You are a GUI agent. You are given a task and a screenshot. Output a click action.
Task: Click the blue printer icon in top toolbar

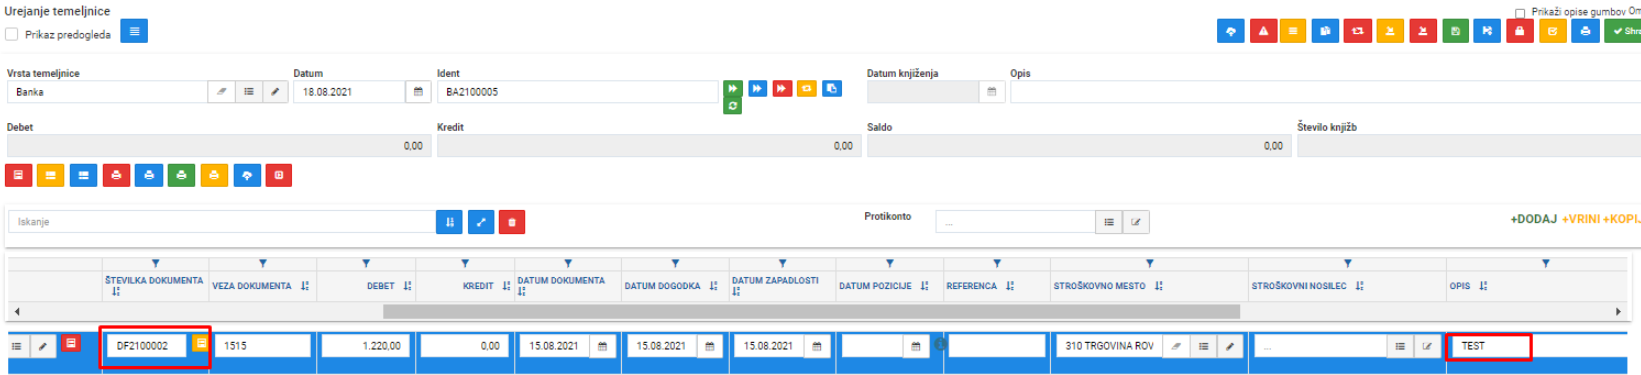1585,31
